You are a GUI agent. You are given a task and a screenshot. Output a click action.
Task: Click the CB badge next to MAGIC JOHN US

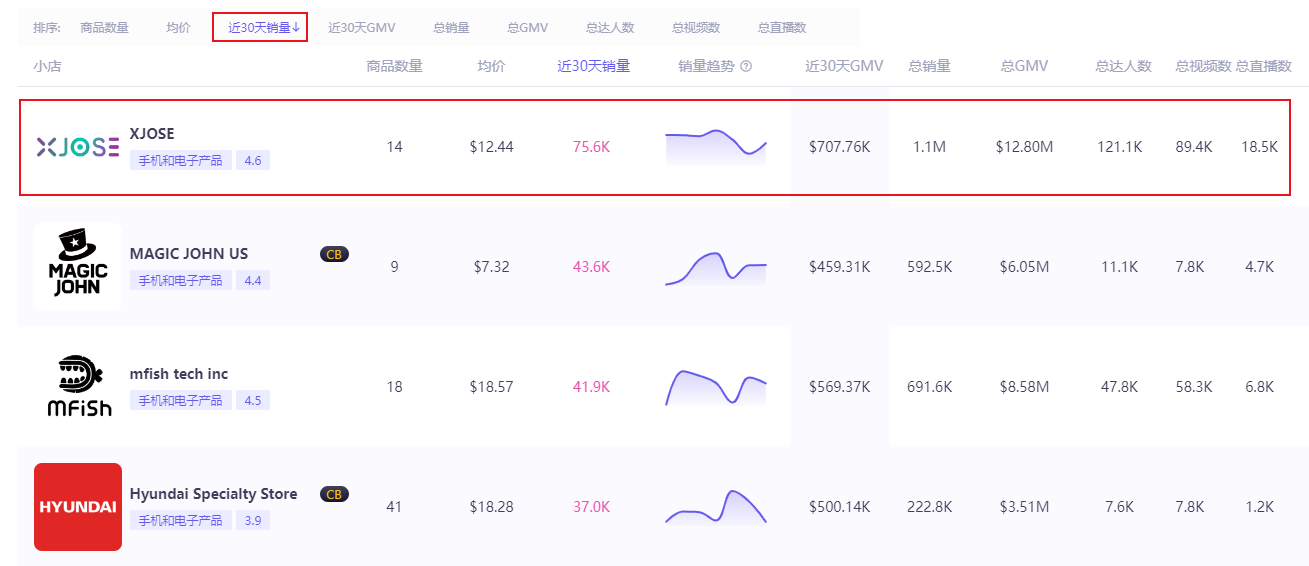pos(334,254)
